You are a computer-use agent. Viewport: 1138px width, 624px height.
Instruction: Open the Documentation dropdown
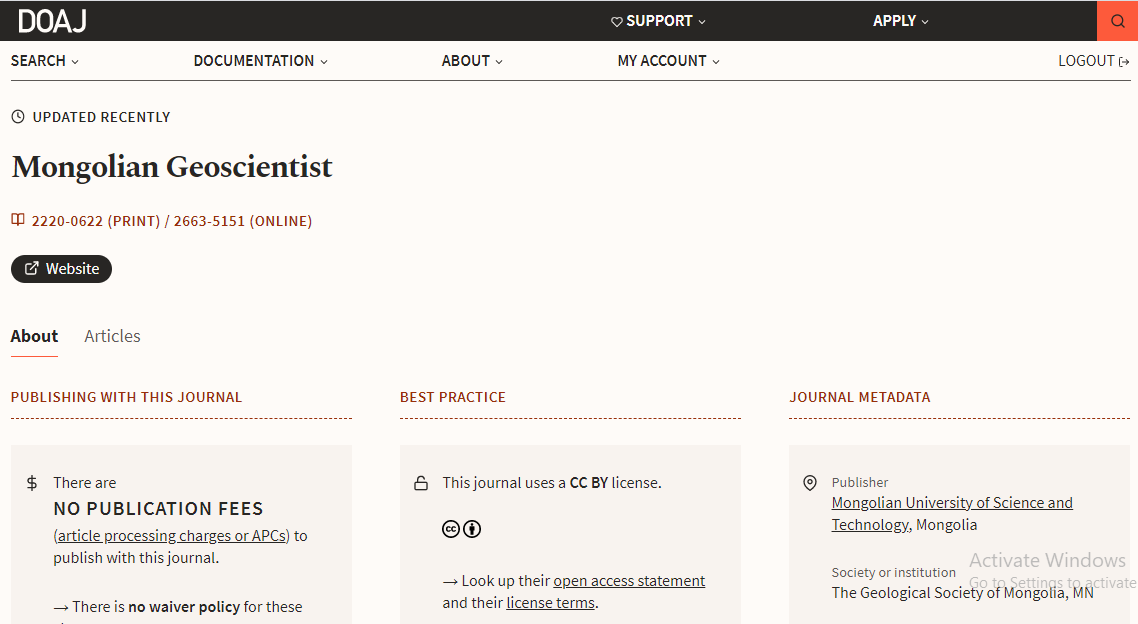coord(261,61)
